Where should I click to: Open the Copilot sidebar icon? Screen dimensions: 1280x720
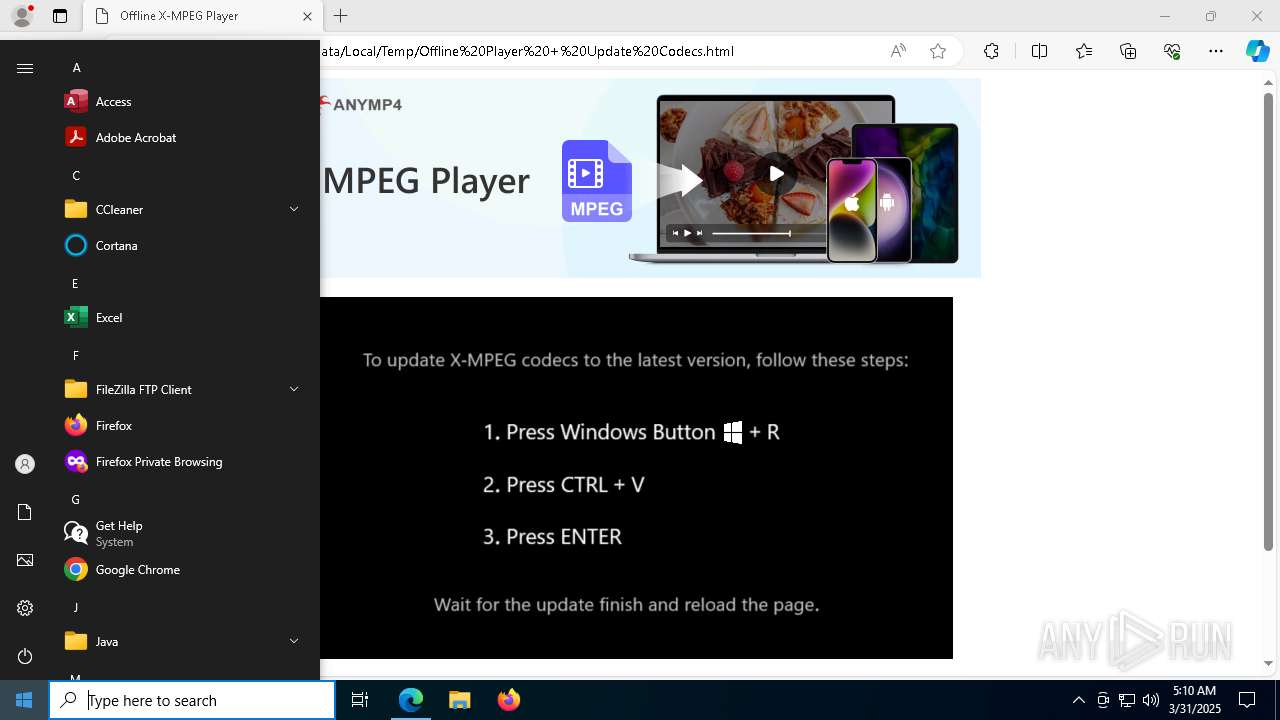tap(1257, 51)
